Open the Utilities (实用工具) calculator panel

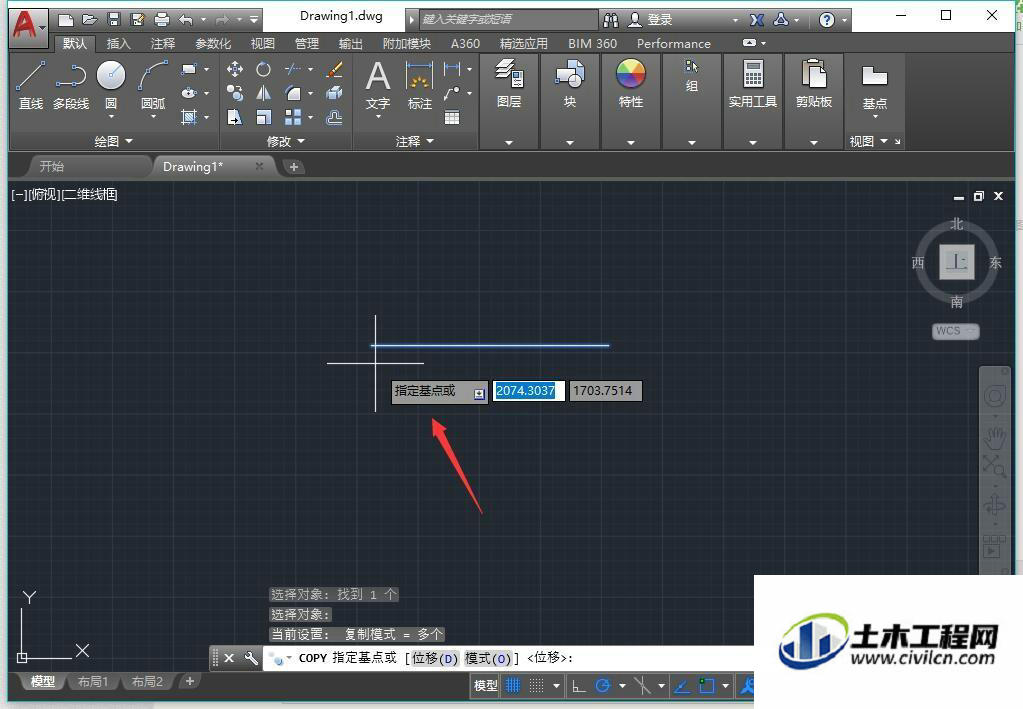tap(752, 82)
